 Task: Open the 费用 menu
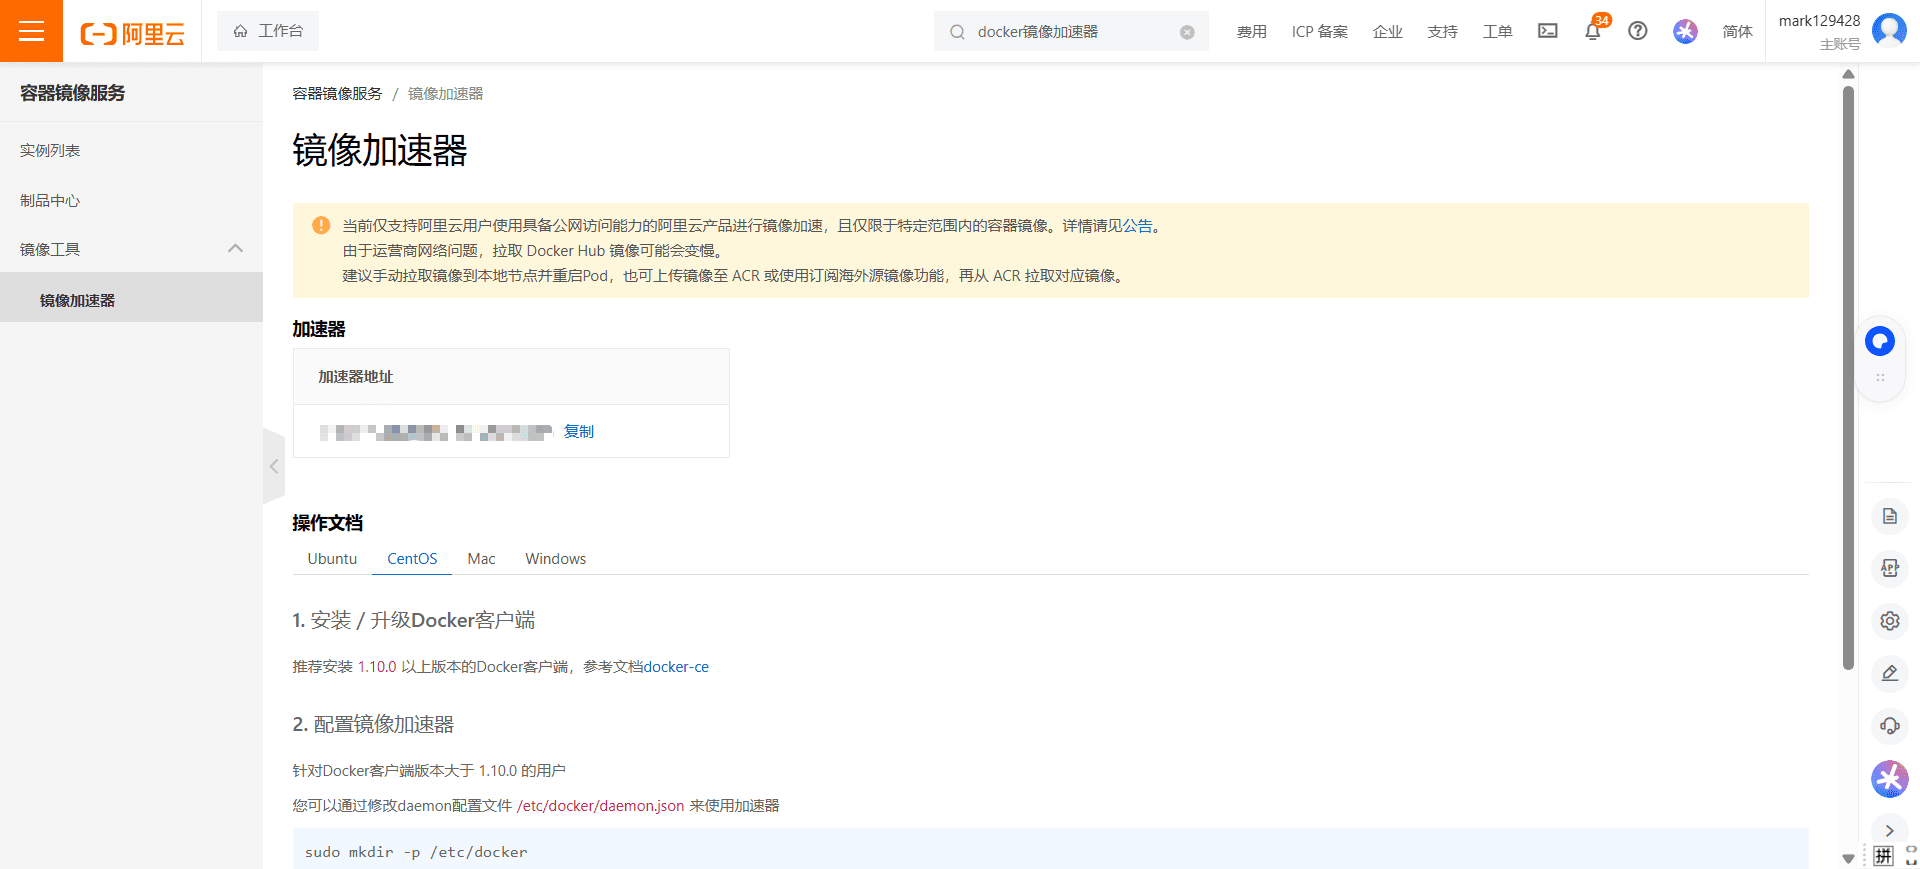point(1251,32)
